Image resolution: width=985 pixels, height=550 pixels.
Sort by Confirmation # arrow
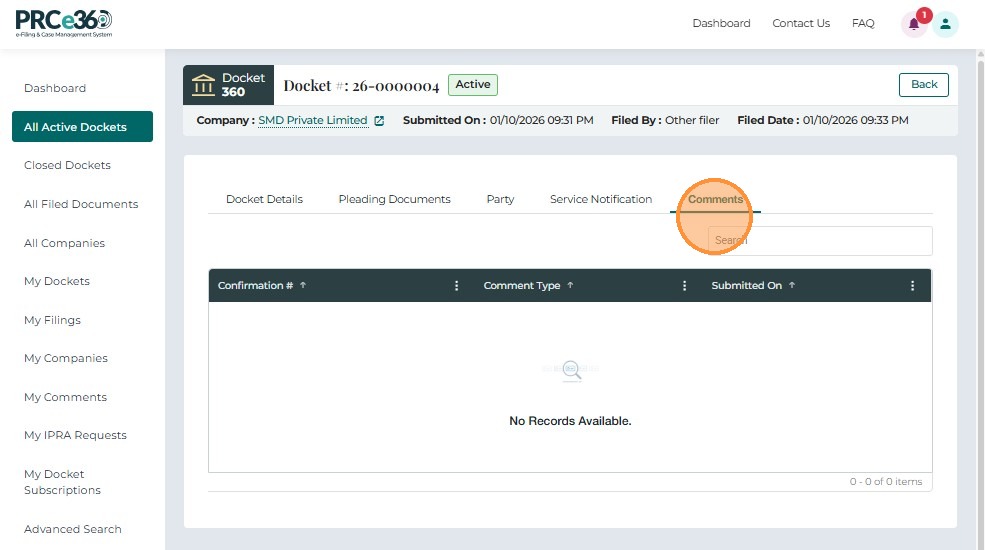click(x=303, y=285)
